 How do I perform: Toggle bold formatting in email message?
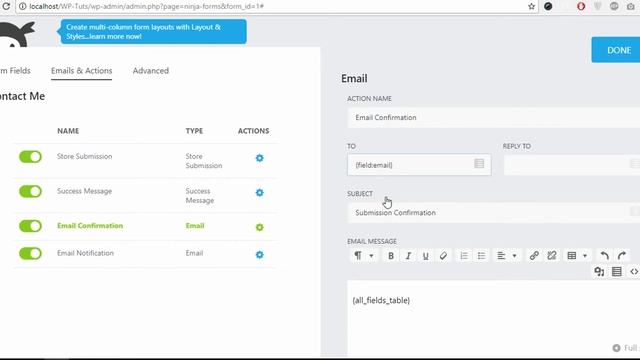click(391, 256)
